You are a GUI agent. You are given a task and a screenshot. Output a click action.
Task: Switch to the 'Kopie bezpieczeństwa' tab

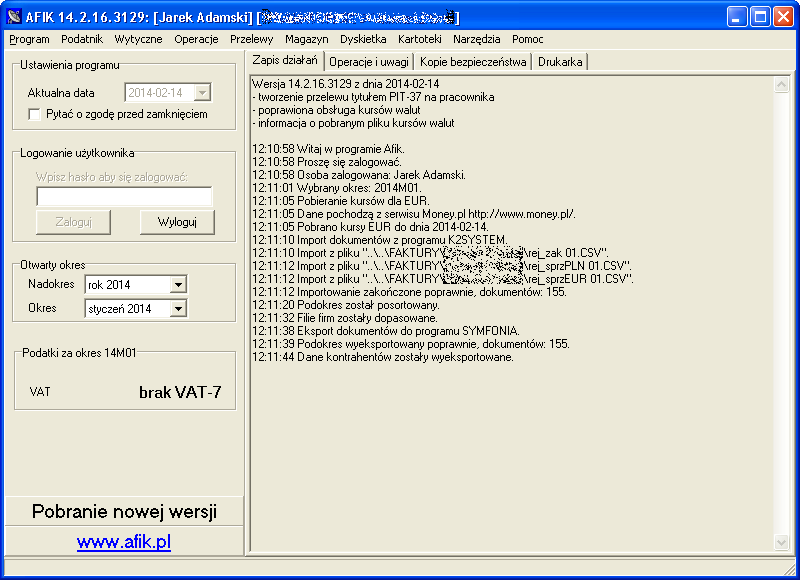coord(473,62)
